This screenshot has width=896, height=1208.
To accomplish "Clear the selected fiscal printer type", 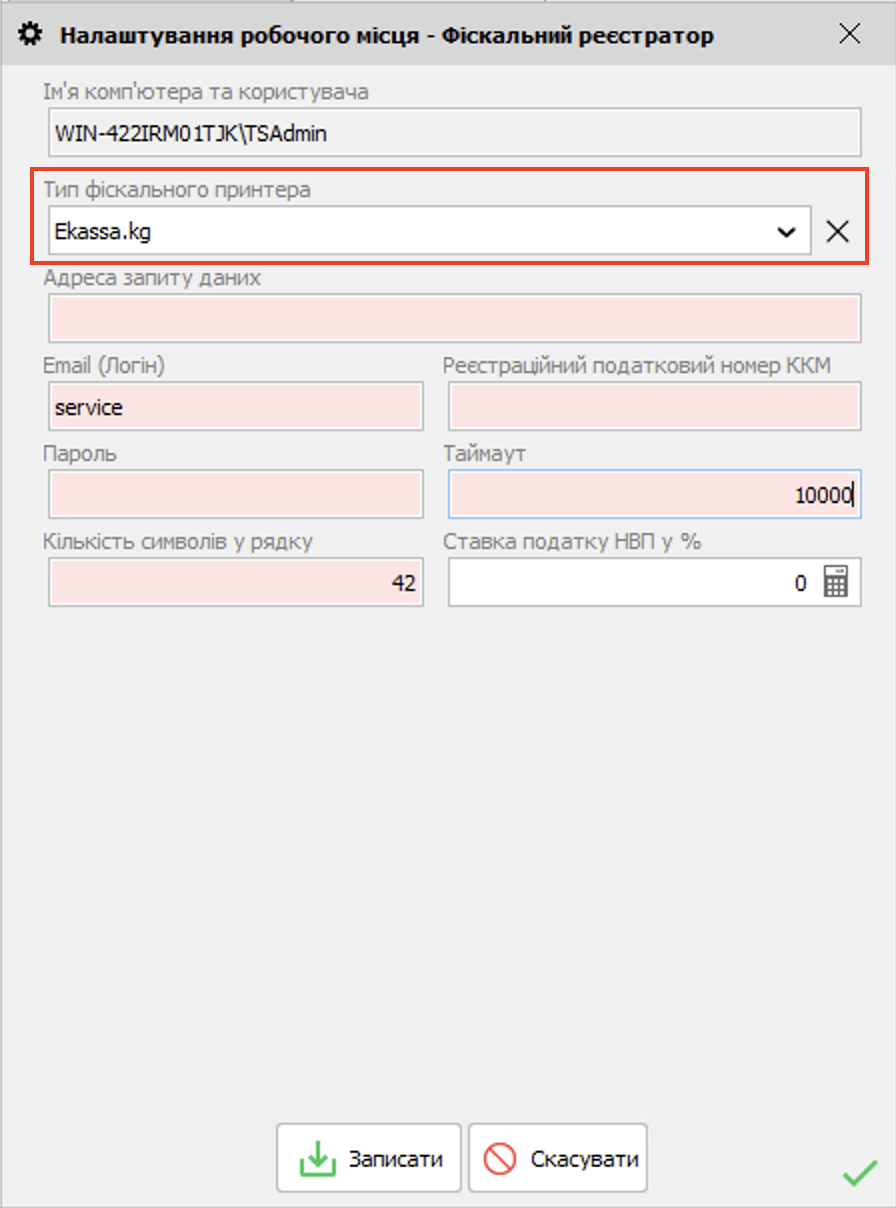I will (837, 232).
